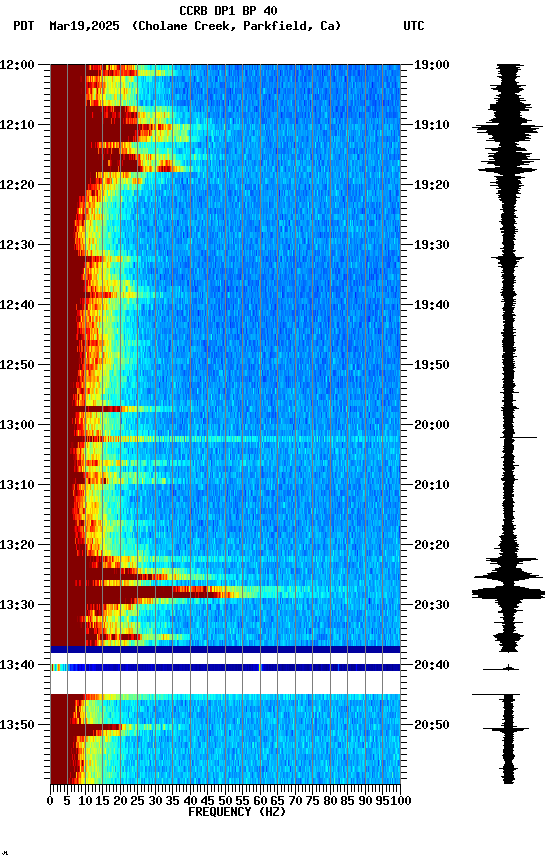Click the large waveform burst near 20:28 UTC

pyautogui.click(x=508, y=593)
